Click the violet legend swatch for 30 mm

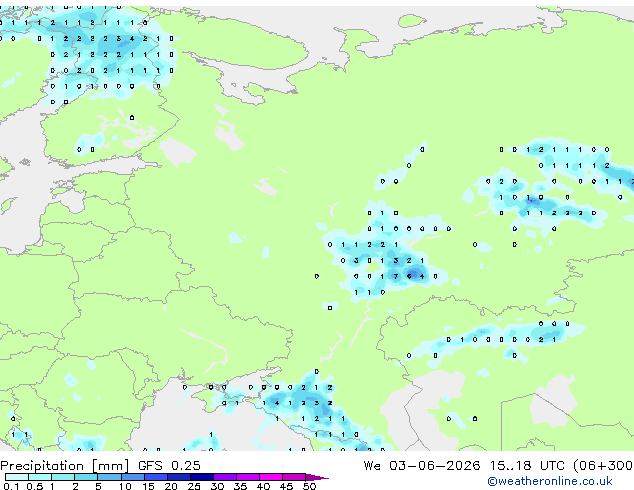225,477
